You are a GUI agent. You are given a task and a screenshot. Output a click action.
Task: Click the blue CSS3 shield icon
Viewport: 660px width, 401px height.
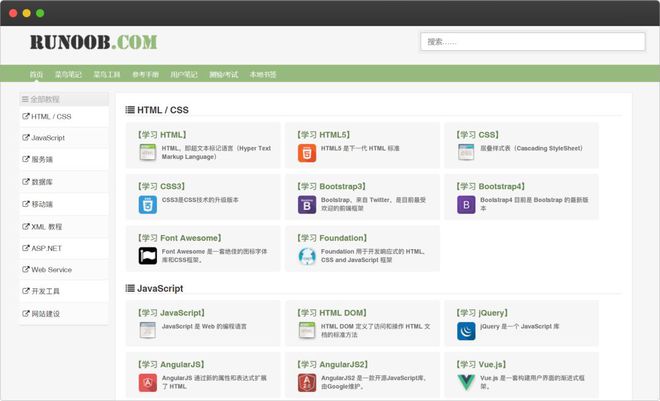click(148, 204)
